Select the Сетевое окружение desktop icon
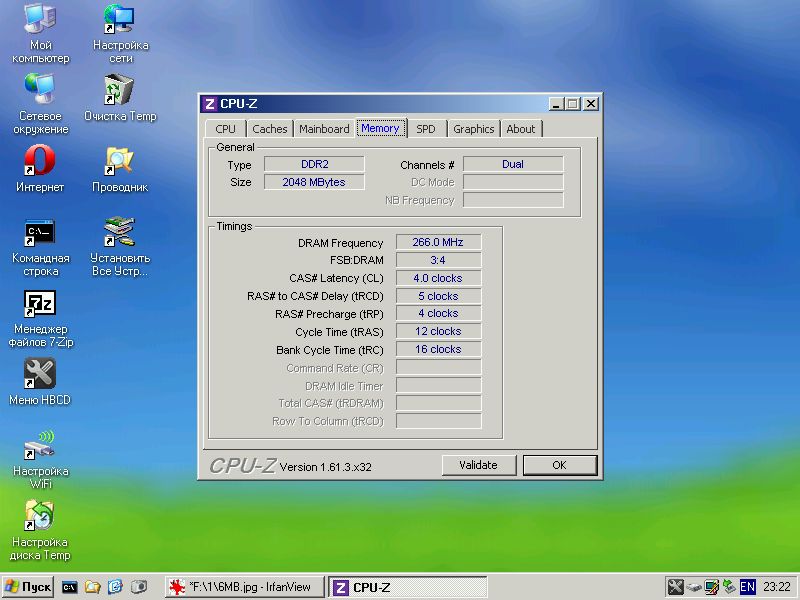 tap(40, 104)
